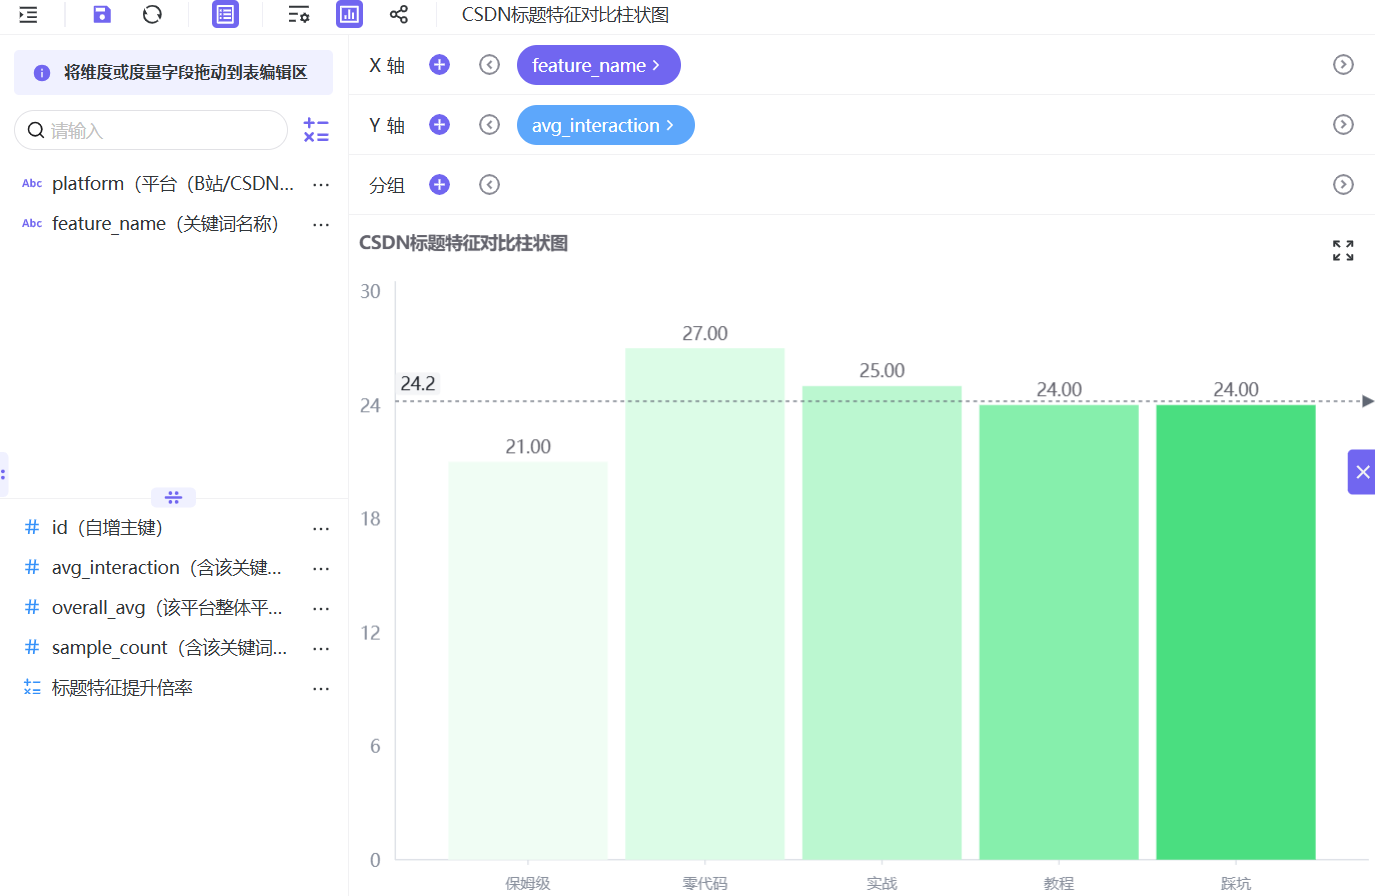Close the side panel purple X
The width and height of the screenshot is (1375, 896).
tap(1362, 472)
